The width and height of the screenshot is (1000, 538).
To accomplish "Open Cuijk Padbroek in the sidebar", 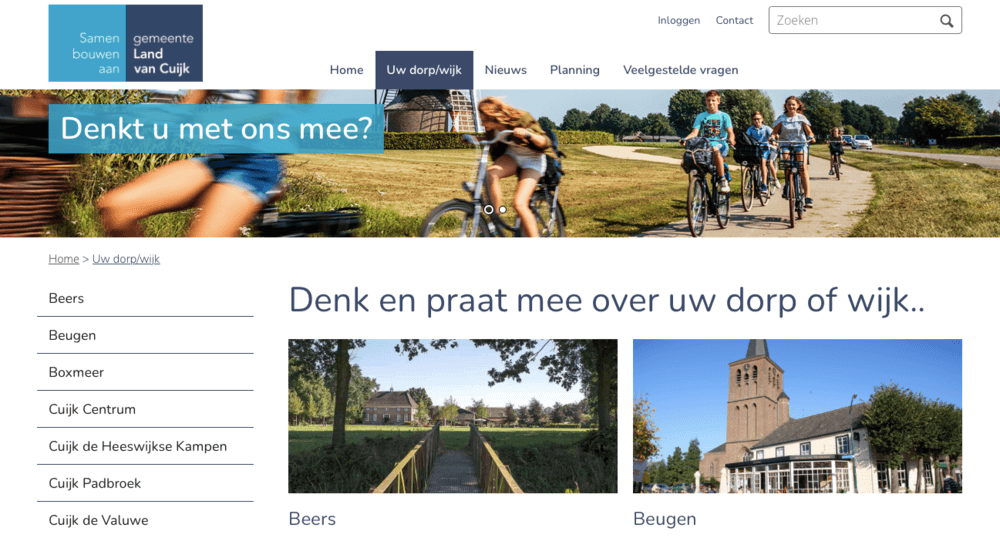I will [x=145, y=483].
